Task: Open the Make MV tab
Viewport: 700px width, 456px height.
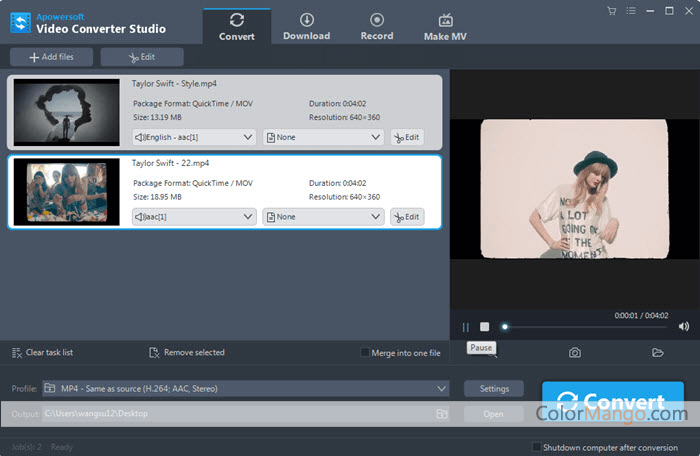Action: (445, 26)
